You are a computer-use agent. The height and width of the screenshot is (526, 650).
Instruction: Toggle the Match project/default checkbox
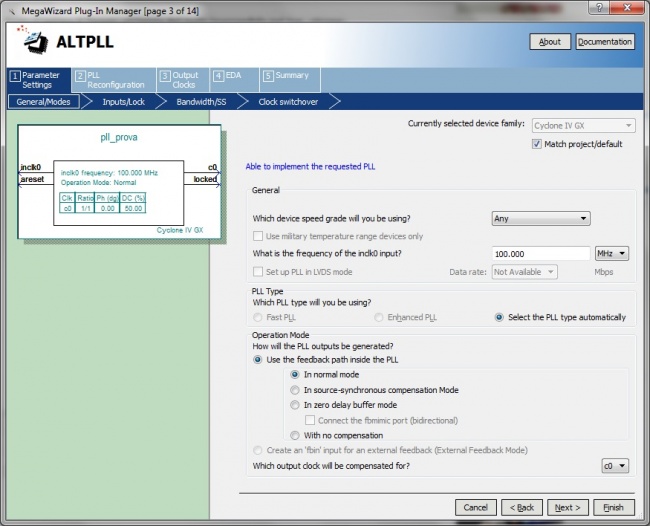tap(537, 144)
